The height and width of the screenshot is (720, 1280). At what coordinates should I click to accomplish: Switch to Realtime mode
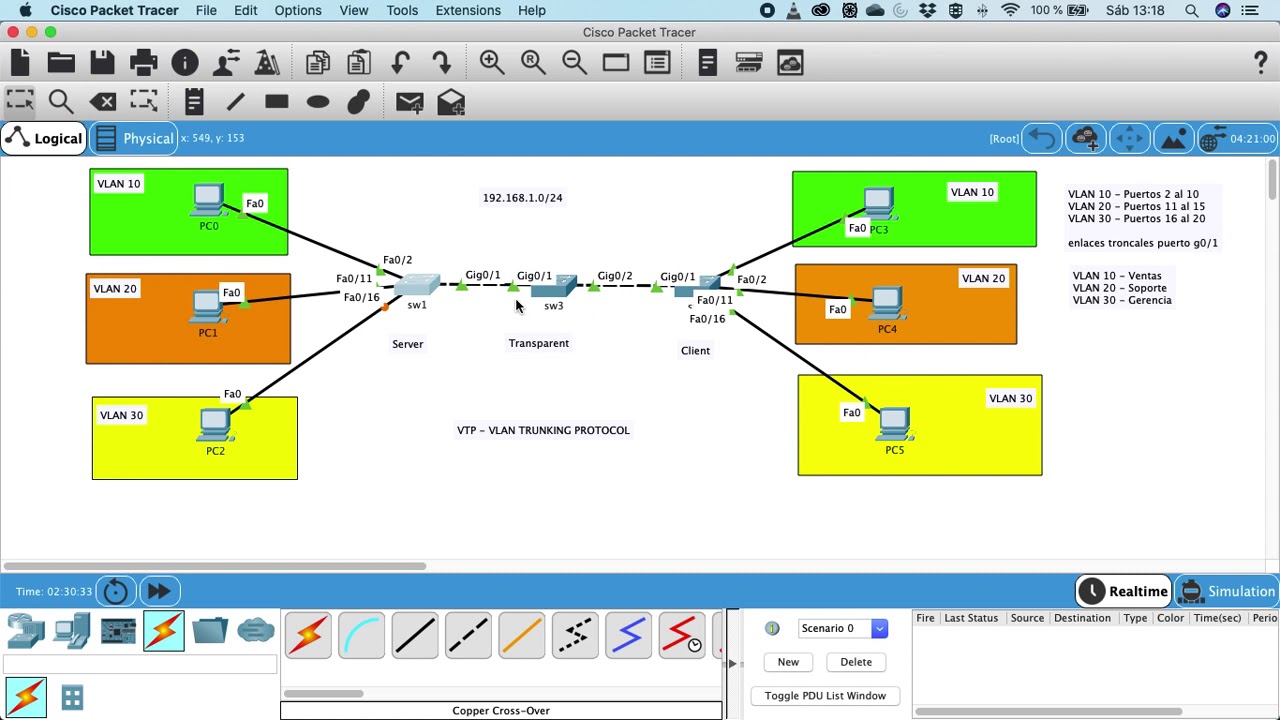1124,591
